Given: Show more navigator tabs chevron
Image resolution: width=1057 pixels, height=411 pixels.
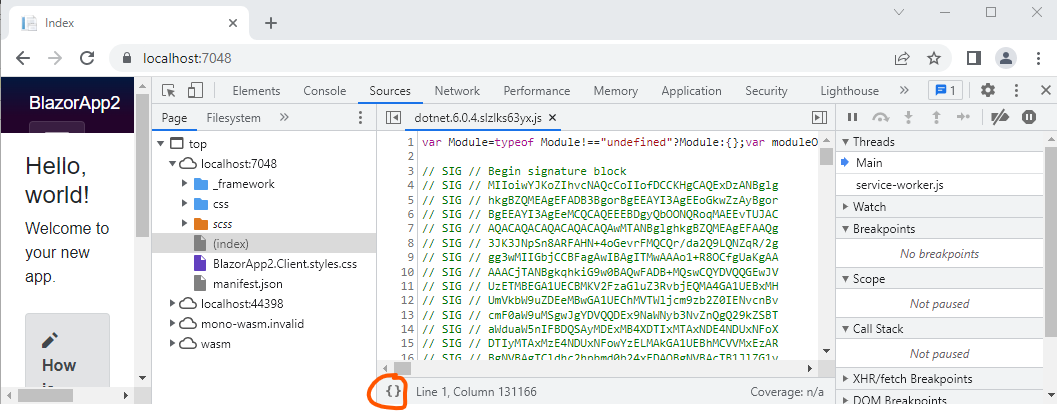Looking at the screenshot, I should [284, 117].
